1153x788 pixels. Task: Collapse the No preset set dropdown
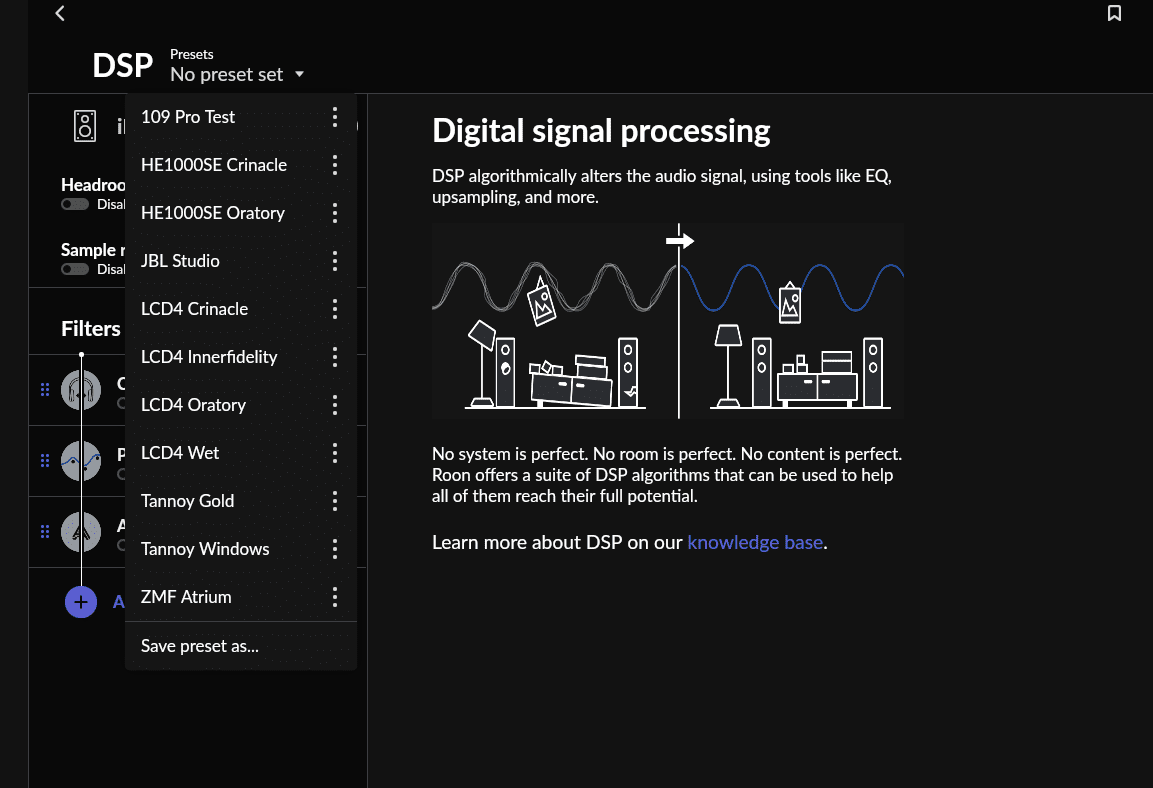pyautogui.click(x=237, y=74)
